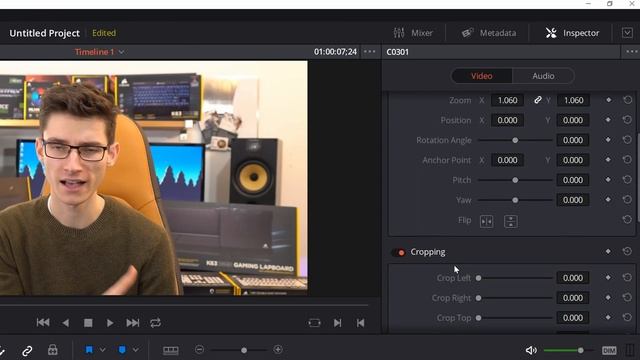
Task: Open the flag color dropdown arrow
Action: (102, 350)
